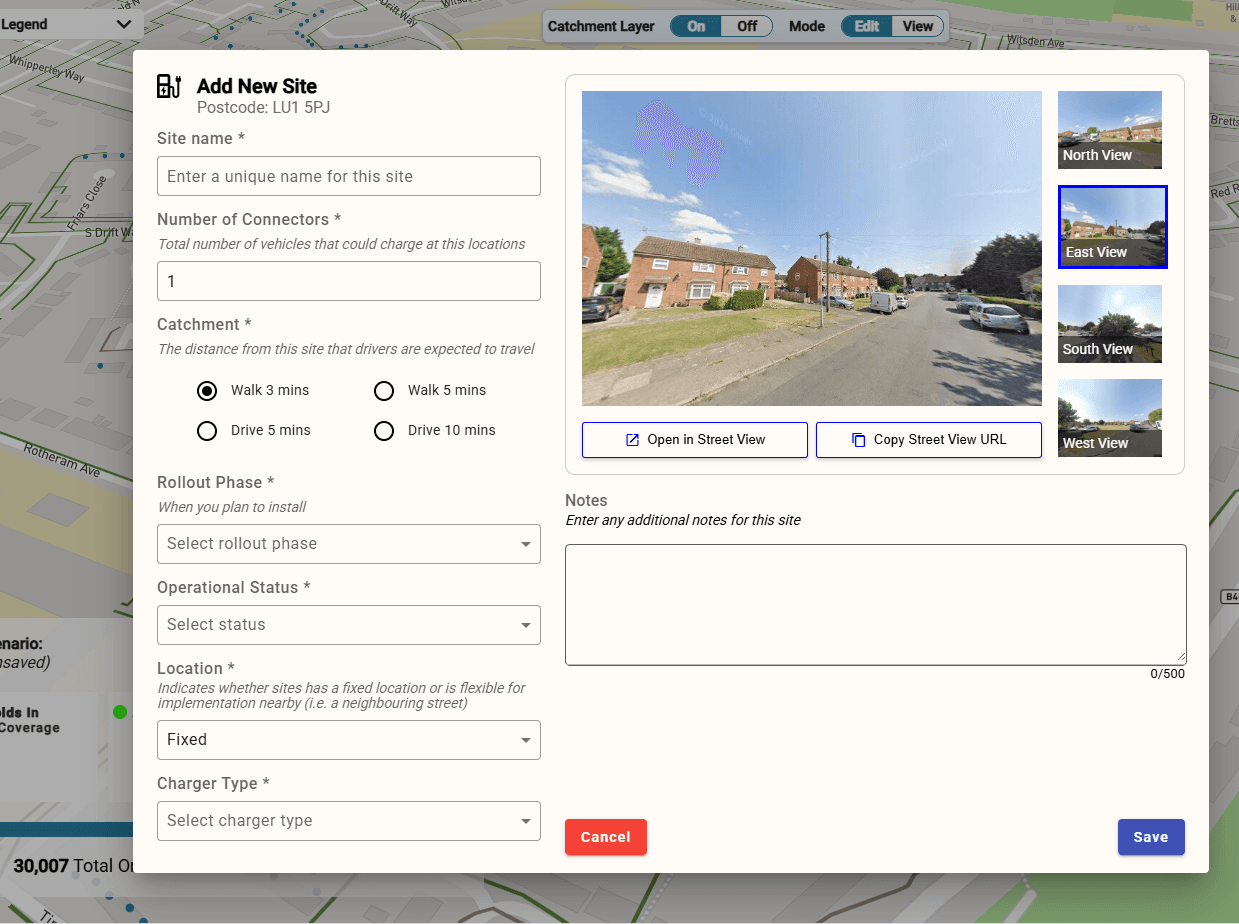Expand the Operational Status dropdown
The width and height of the screenshot is (1239, 924).
[x=348, y=625]
